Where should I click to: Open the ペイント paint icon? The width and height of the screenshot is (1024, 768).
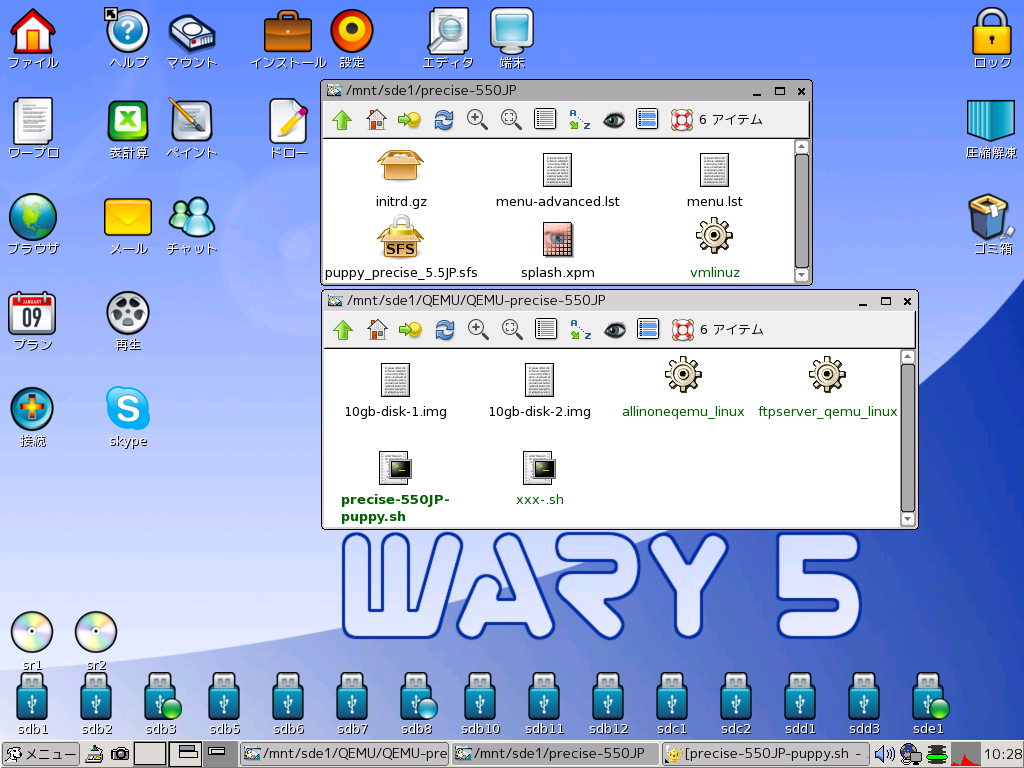pyautogui.click(x=191, y=129)
